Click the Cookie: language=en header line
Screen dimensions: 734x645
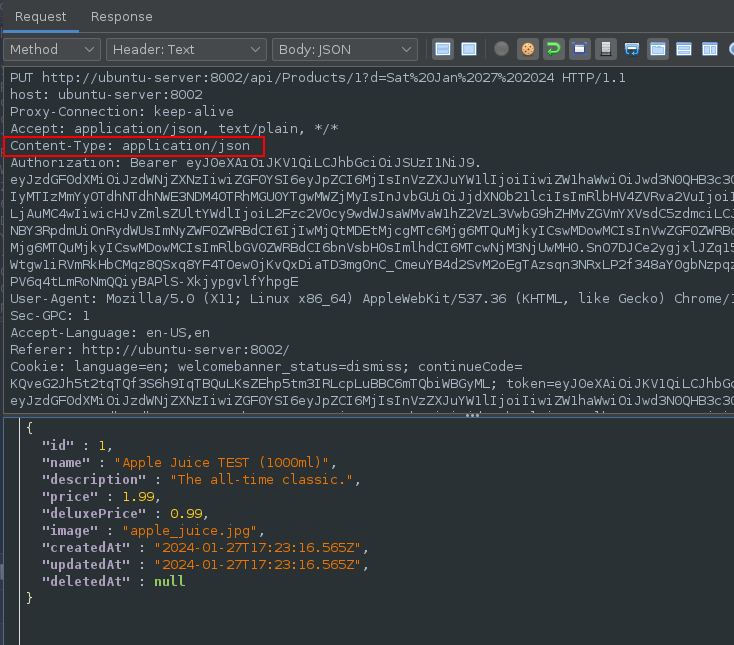pos(266,366)
